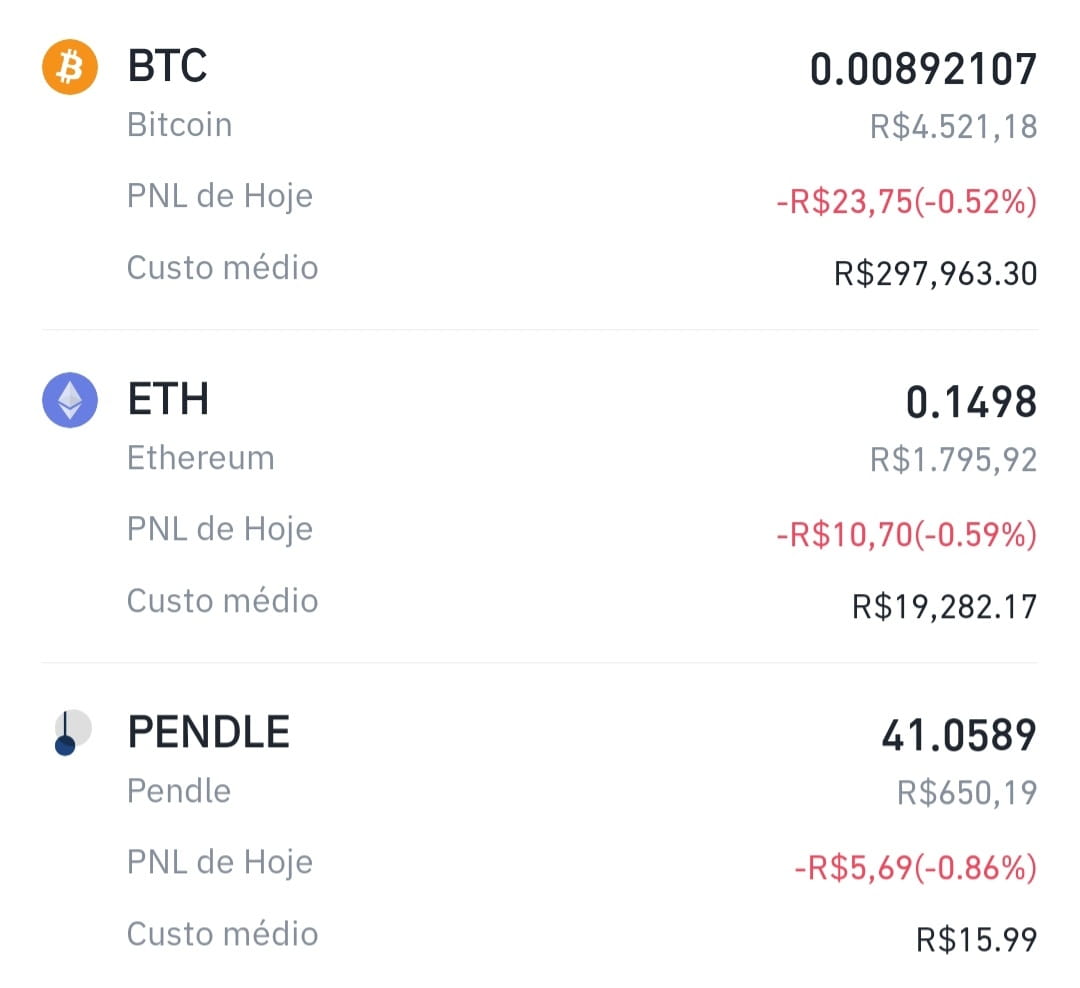Tap the Ethereum subtitle name label
The image size is (1080, 988).
[x=200, y=457]
